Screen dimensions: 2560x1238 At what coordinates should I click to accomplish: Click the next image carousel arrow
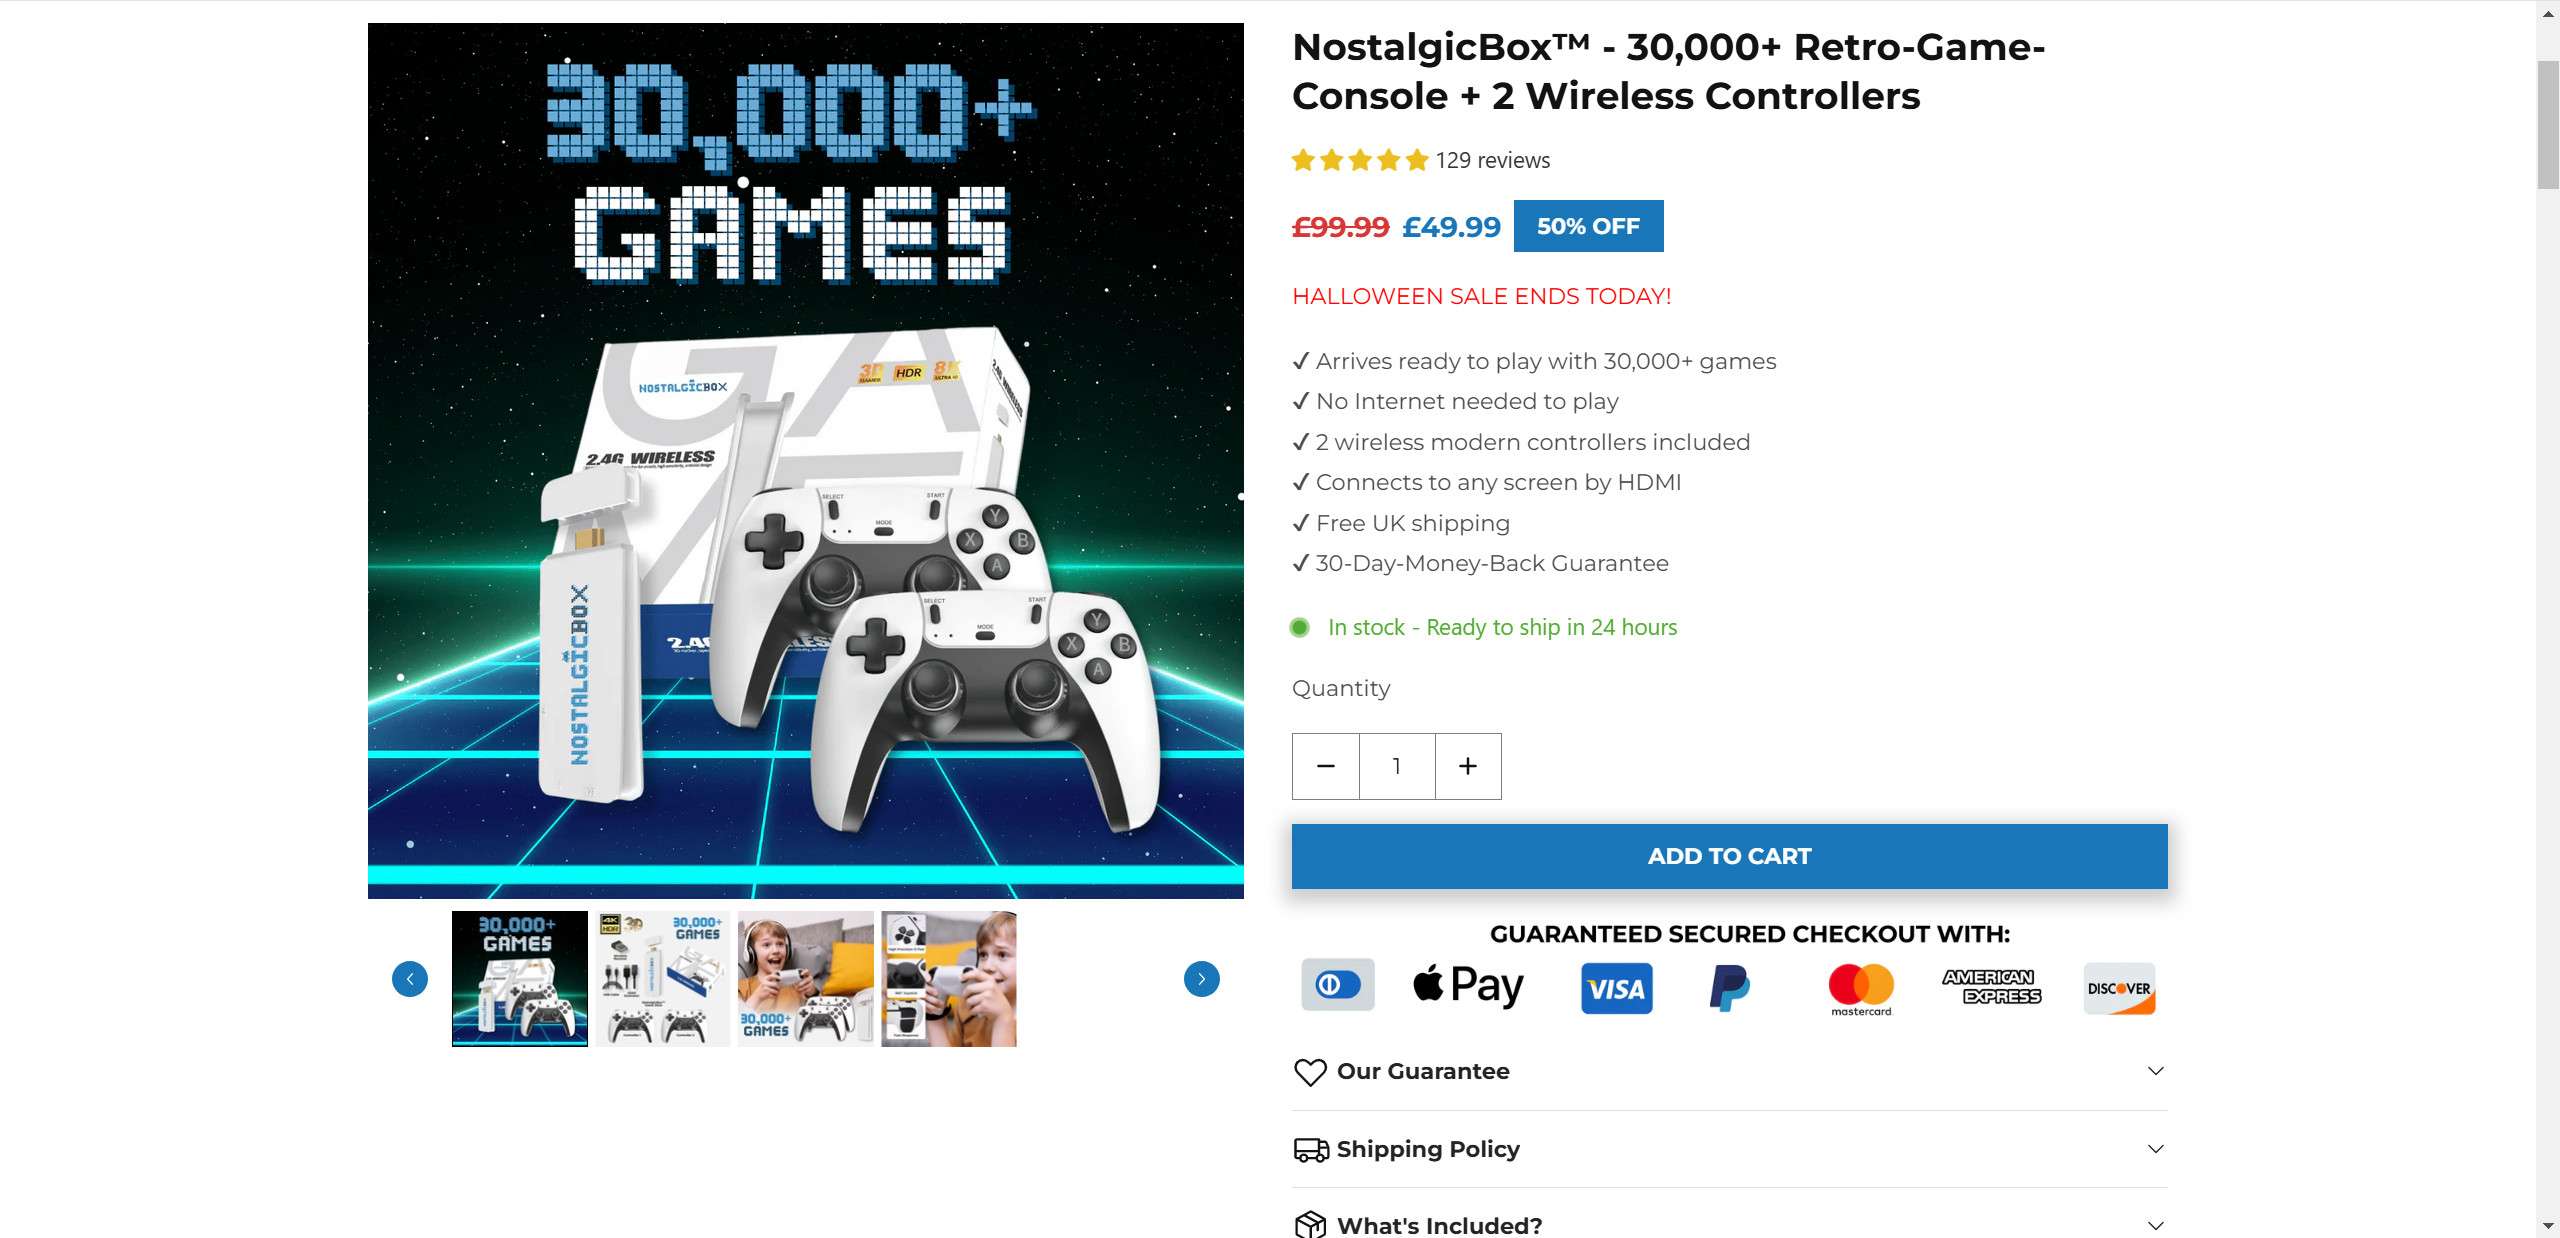[x=1201, y=979]
